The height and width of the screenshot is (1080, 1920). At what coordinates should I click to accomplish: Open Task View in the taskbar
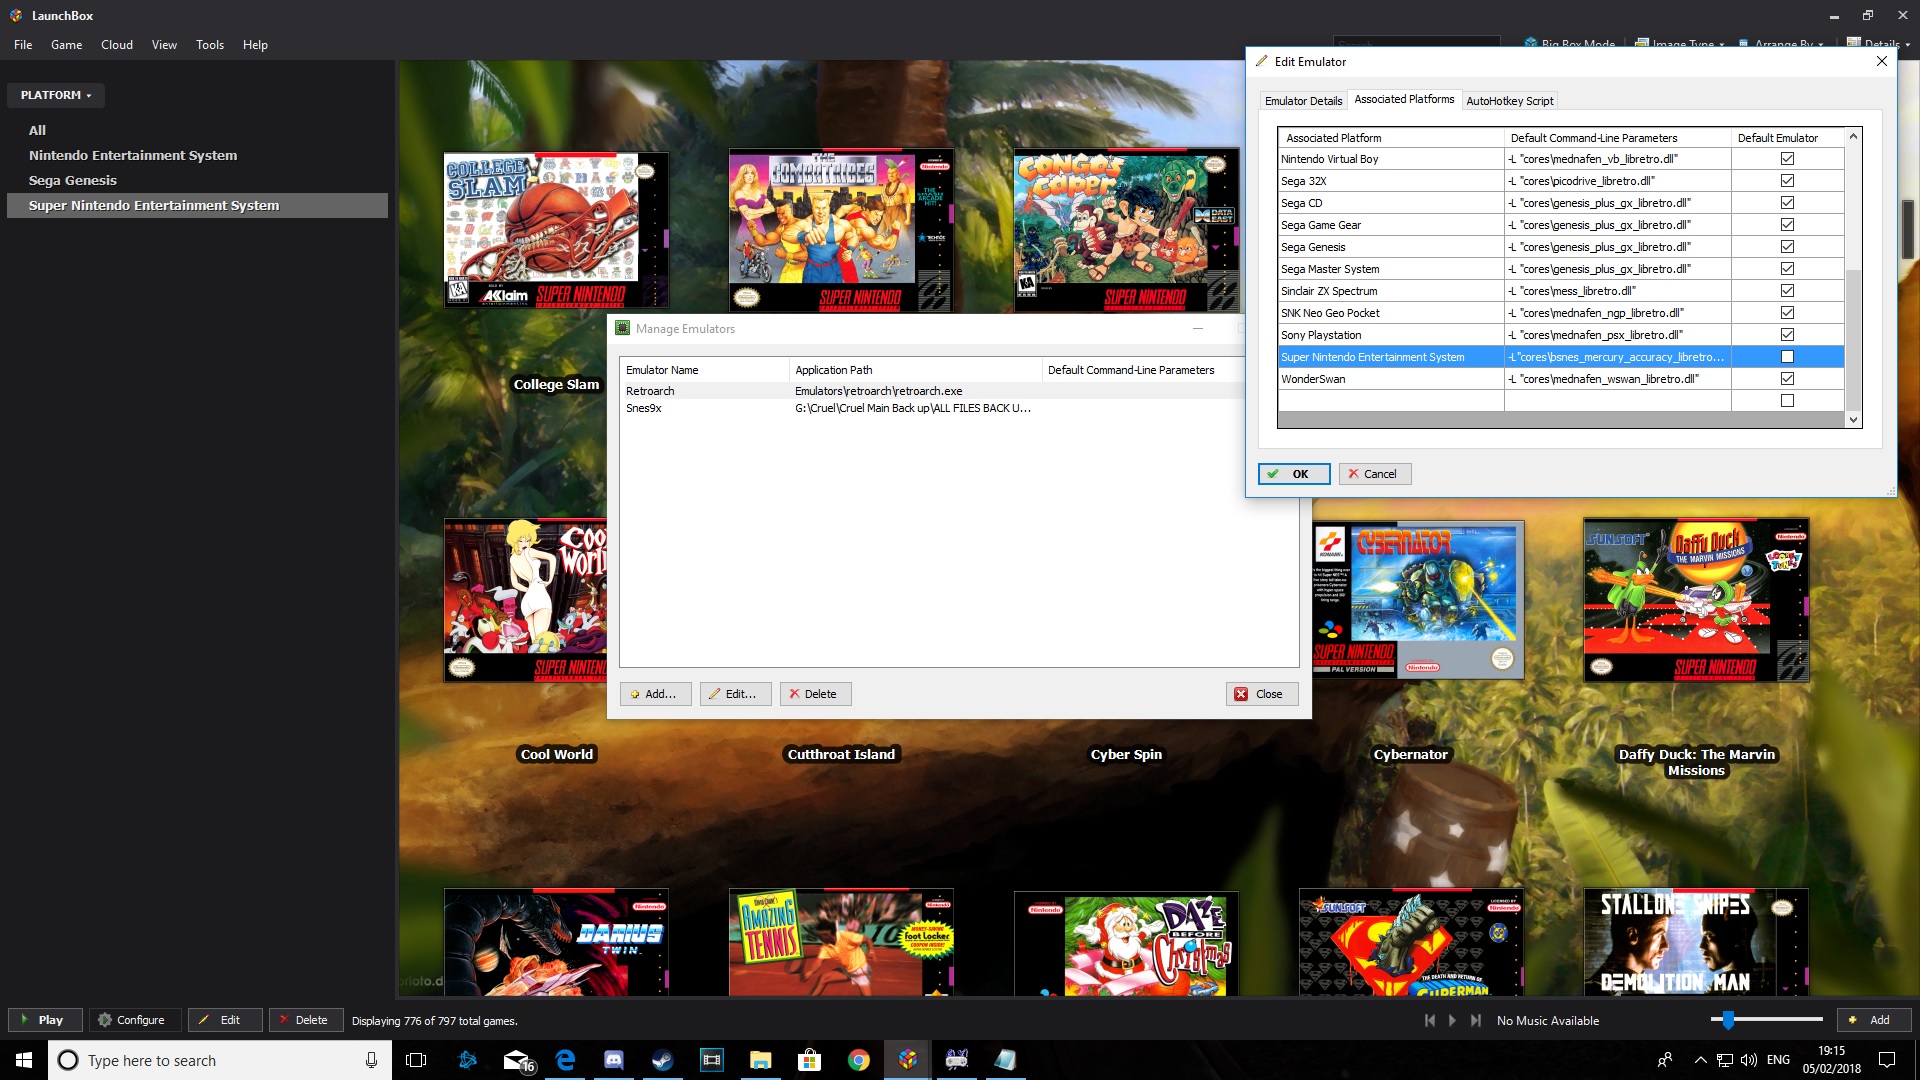[x=416, y=1060]
